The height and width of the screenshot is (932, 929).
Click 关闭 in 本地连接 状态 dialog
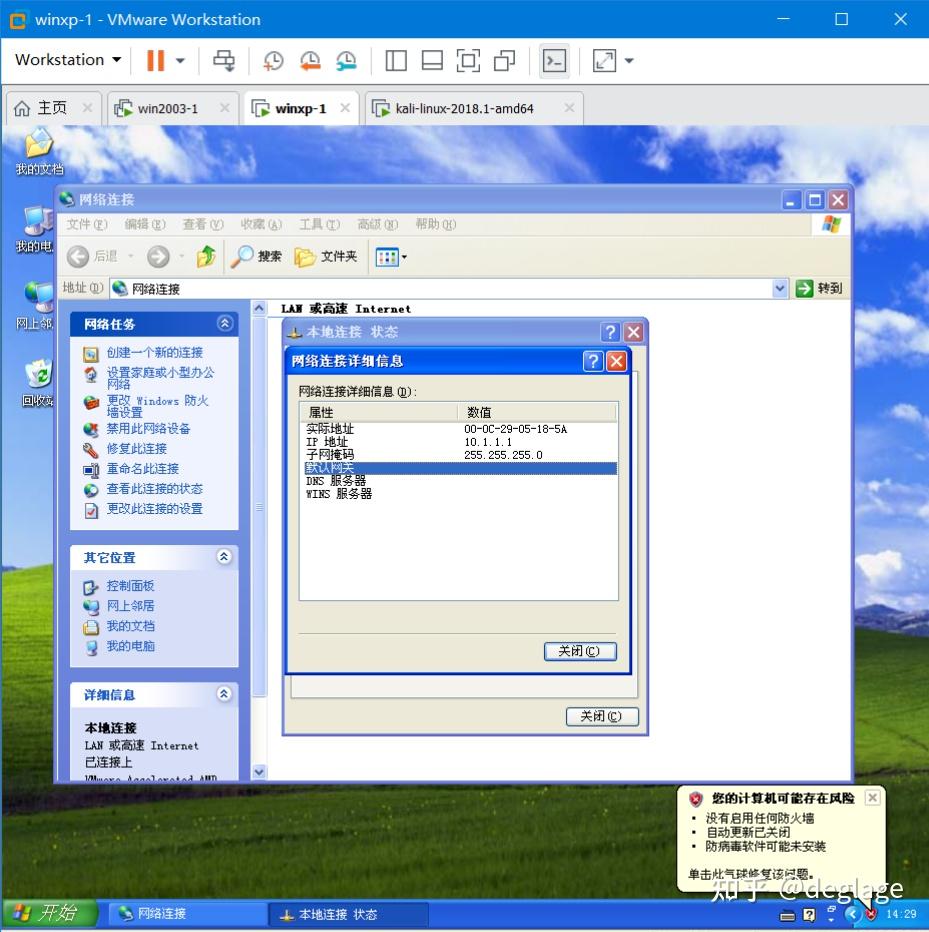pyautogui.click(x=602, y=716)
